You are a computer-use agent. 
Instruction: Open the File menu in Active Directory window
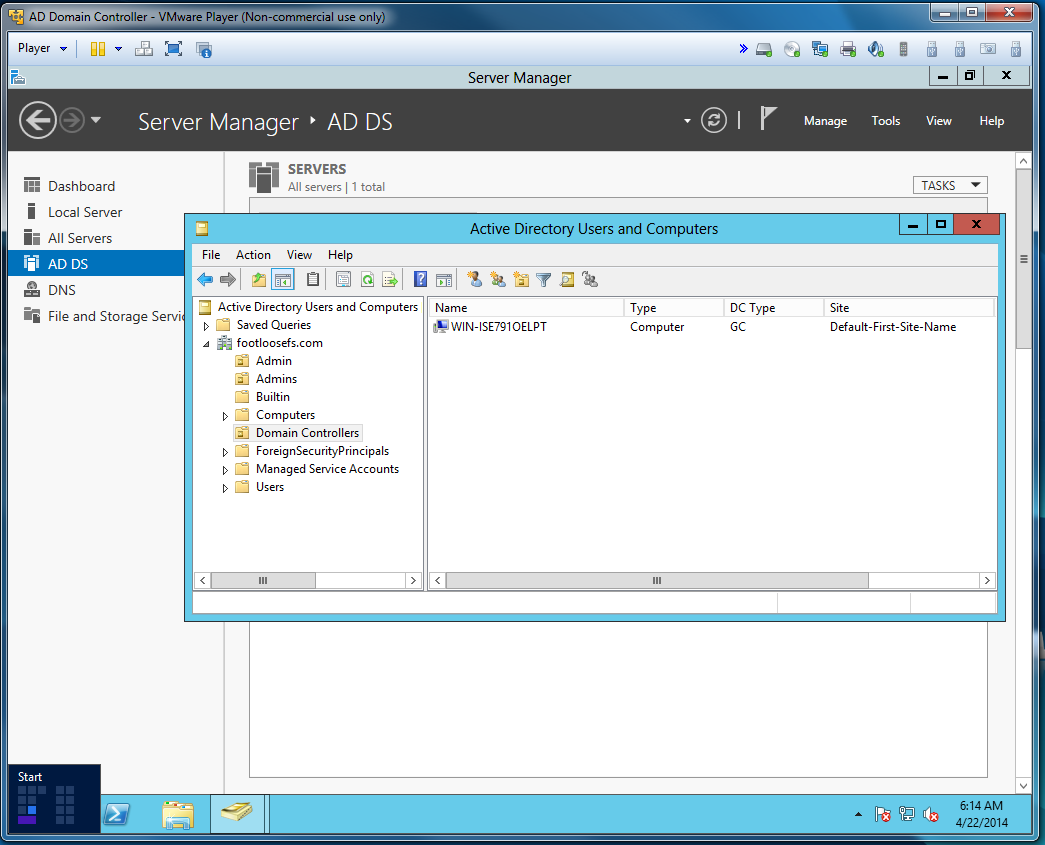211,255
